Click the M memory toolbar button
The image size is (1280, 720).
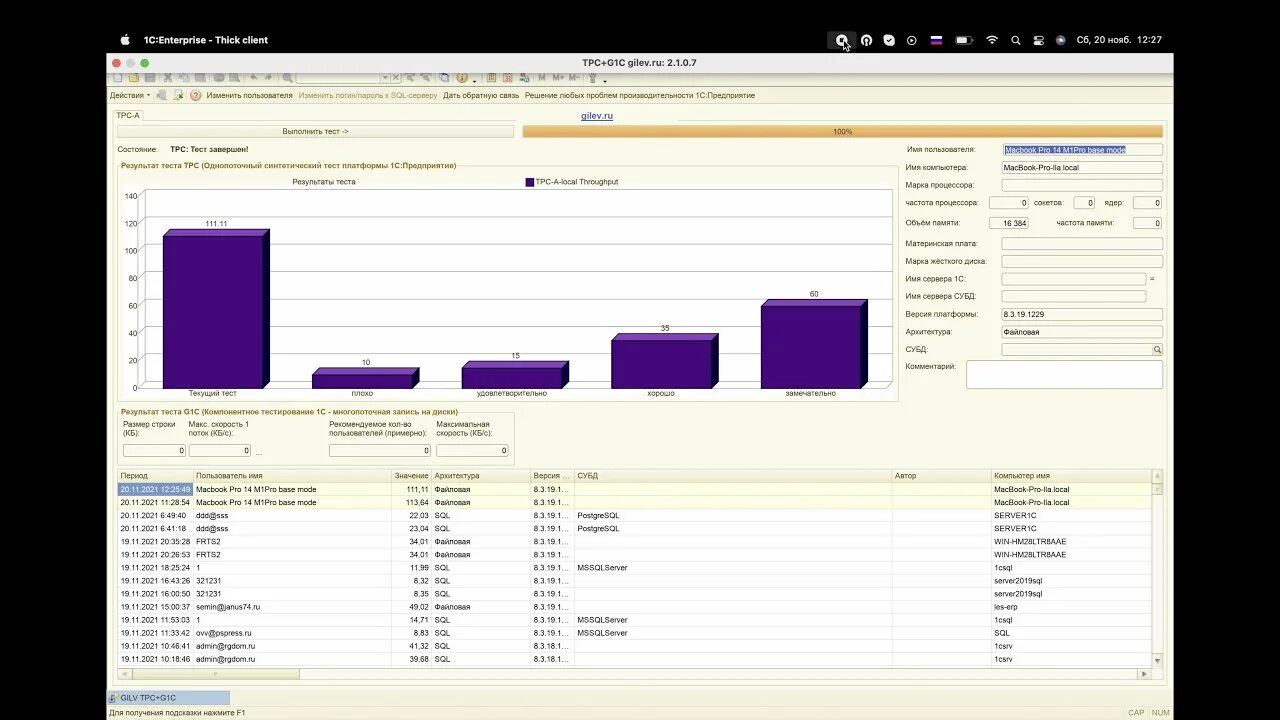pos(542,77)
